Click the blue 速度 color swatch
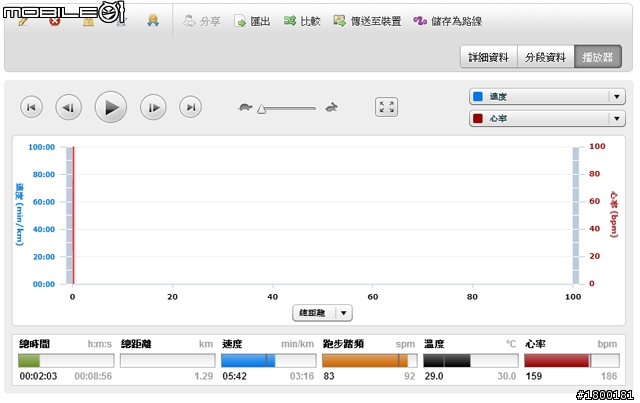Image resolution: width=640 pixels, height=403 pixels. click(x=478, y=97)
